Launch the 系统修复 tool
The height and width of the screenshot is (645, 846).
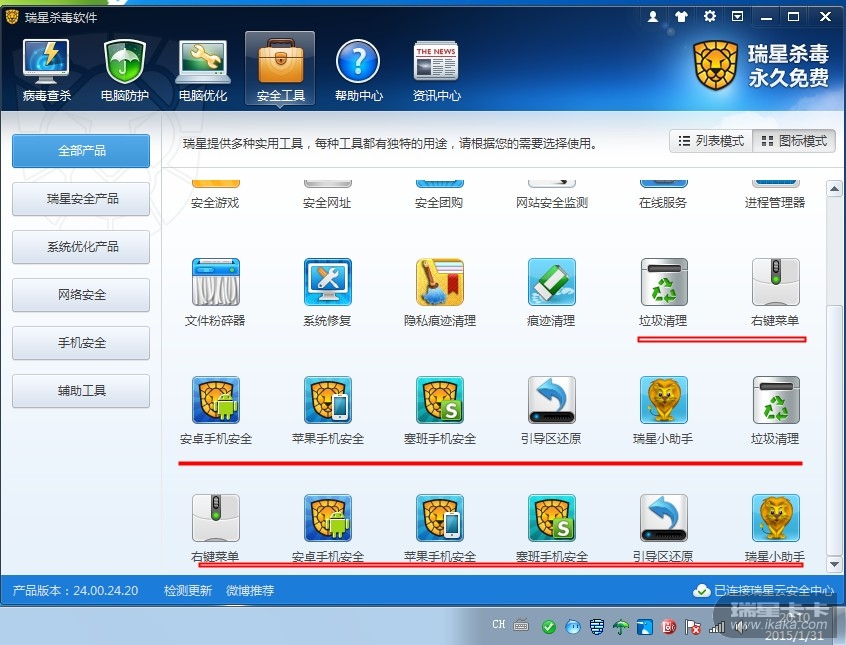click(328, 282)
